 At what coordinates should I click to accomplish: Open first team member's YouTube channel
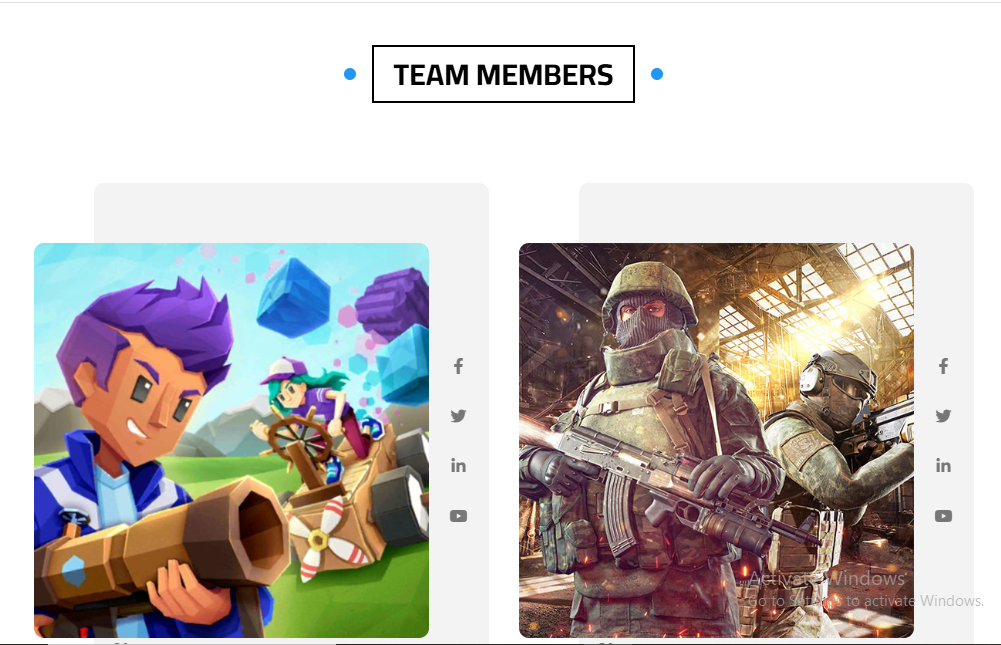(x=458, y=515)
